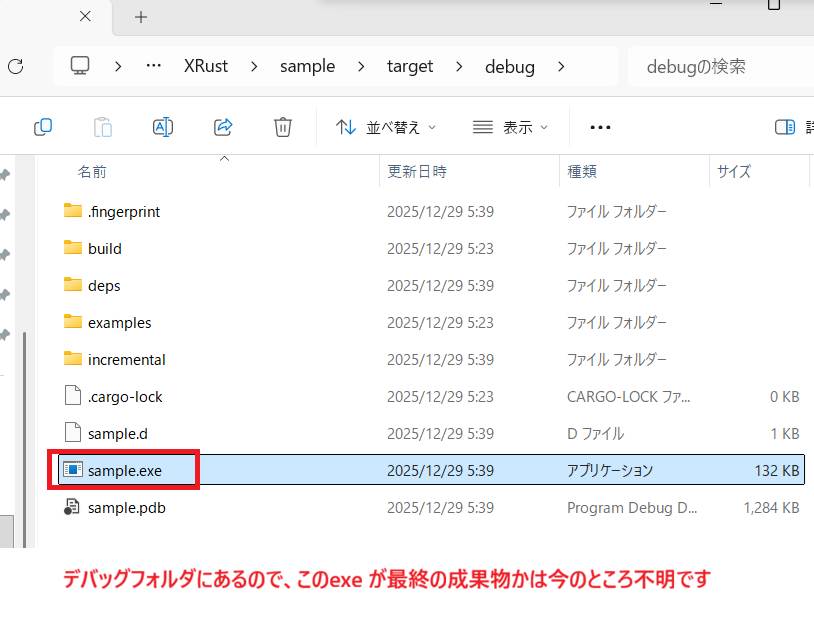Open the more options ellipsis menu
Screen dimensions: 814x619
coord(600,127)
